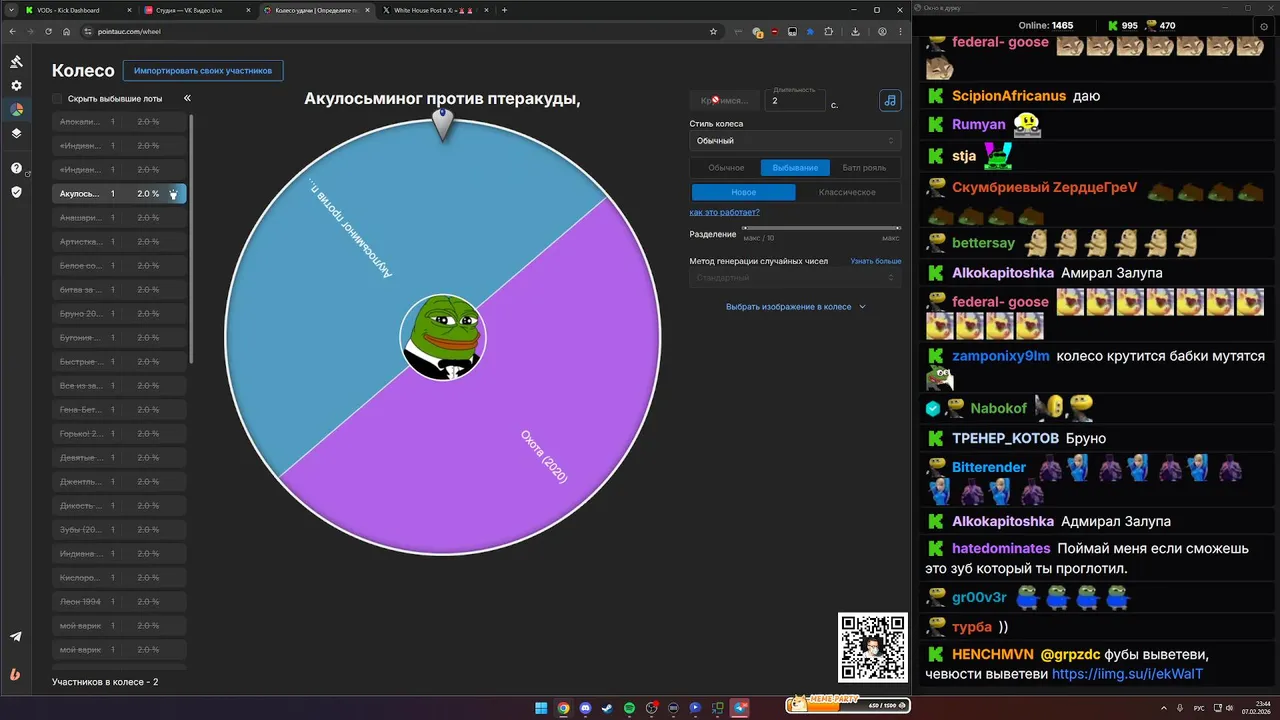This screenshot has height=720, width=1280.
Task: Open Windows Start menu
Action: [x=541, y=708]
